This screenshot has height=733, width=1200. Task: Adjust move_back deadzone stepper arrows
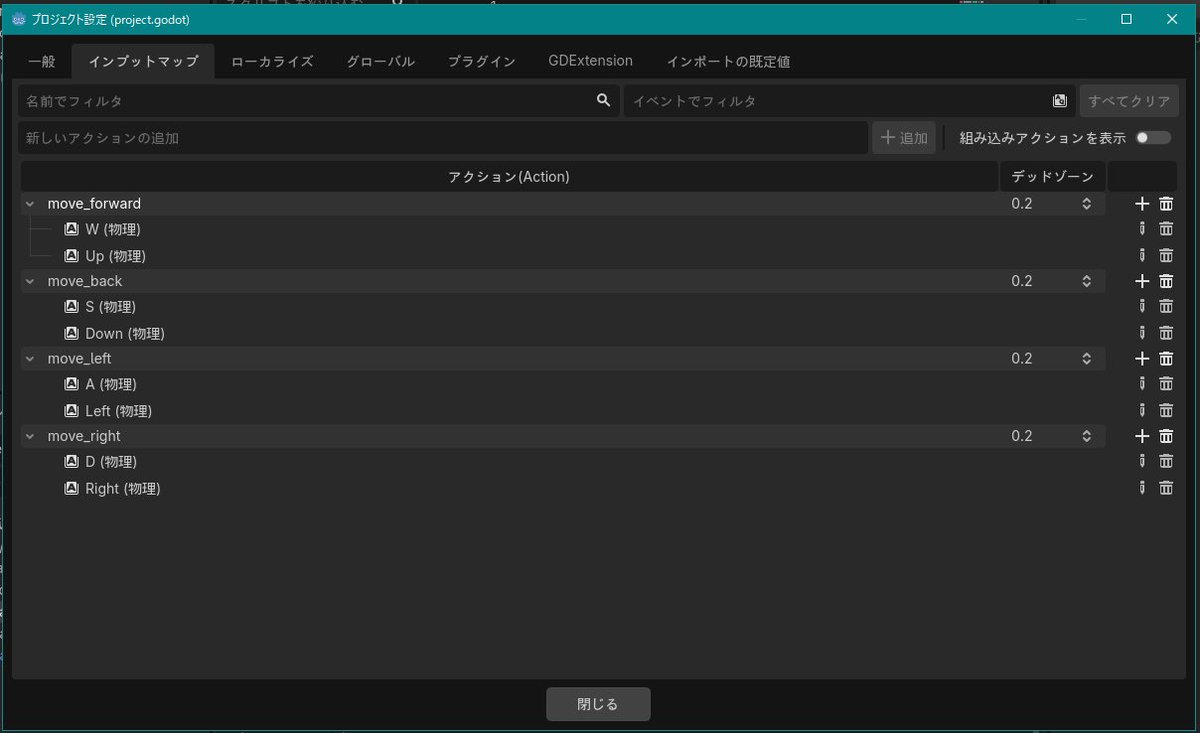tap(1086, 281)
